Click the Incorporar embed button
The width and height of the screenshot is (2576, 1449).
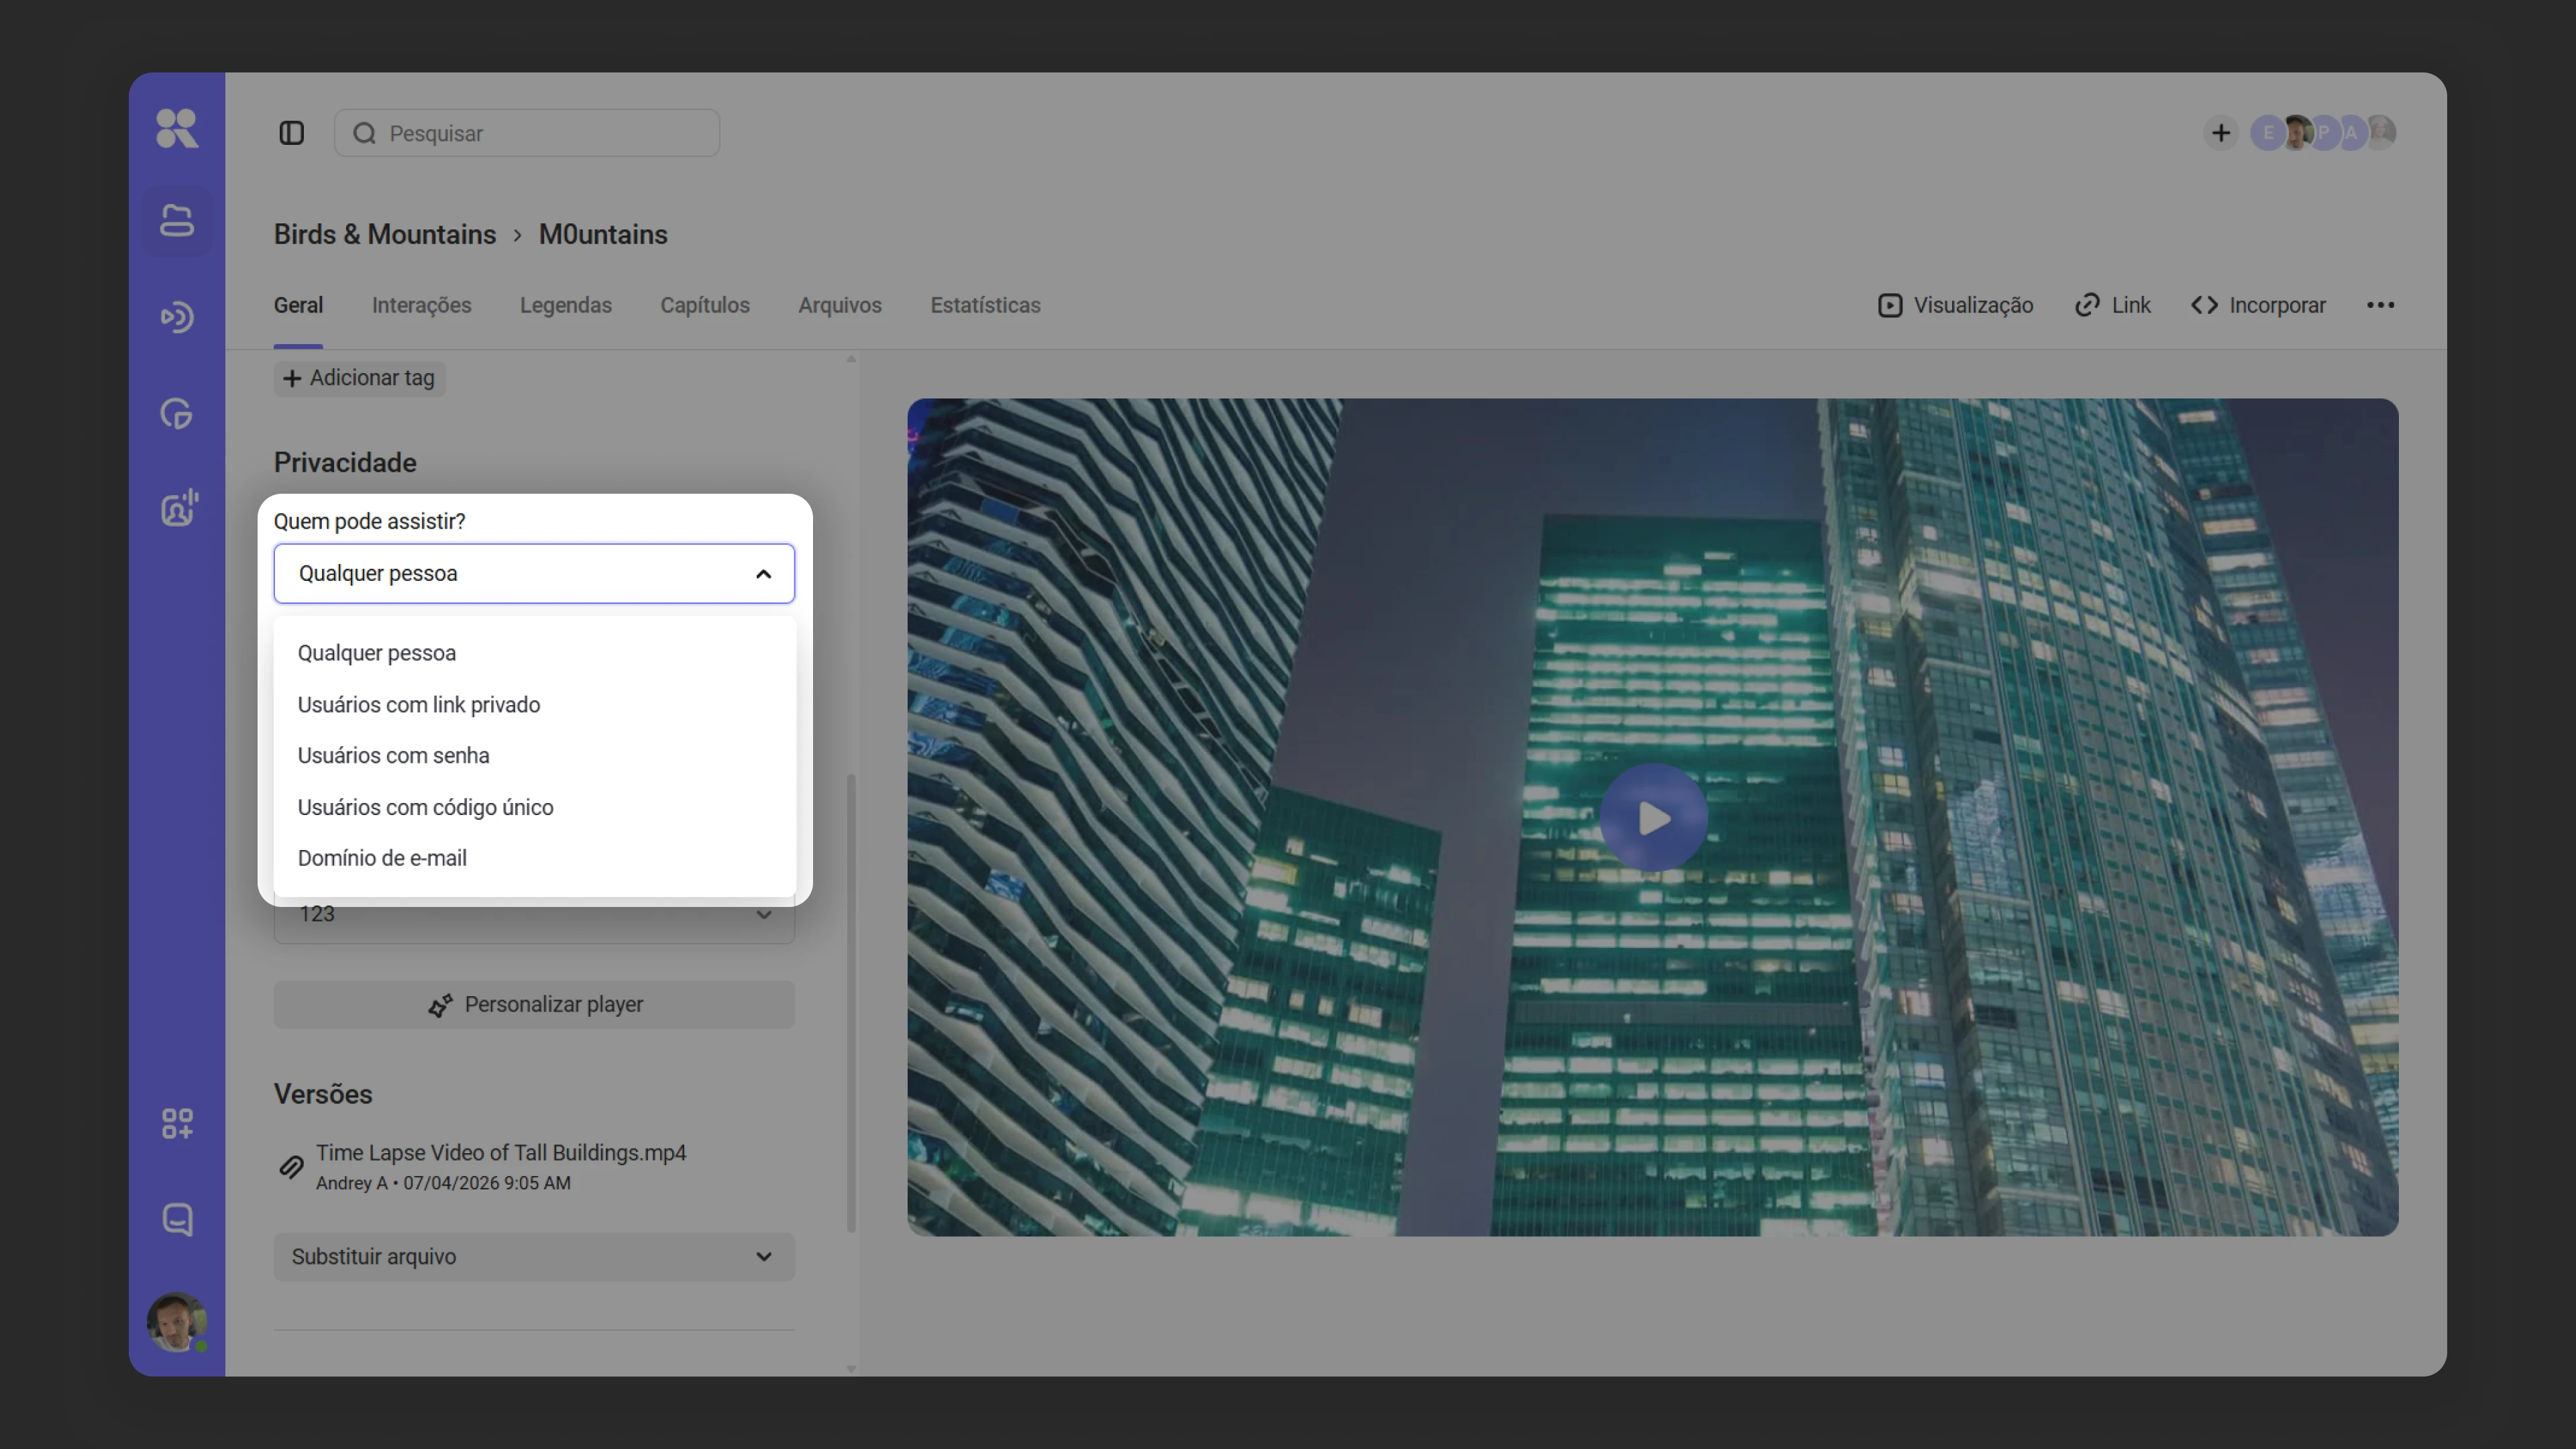(2258, 305)
